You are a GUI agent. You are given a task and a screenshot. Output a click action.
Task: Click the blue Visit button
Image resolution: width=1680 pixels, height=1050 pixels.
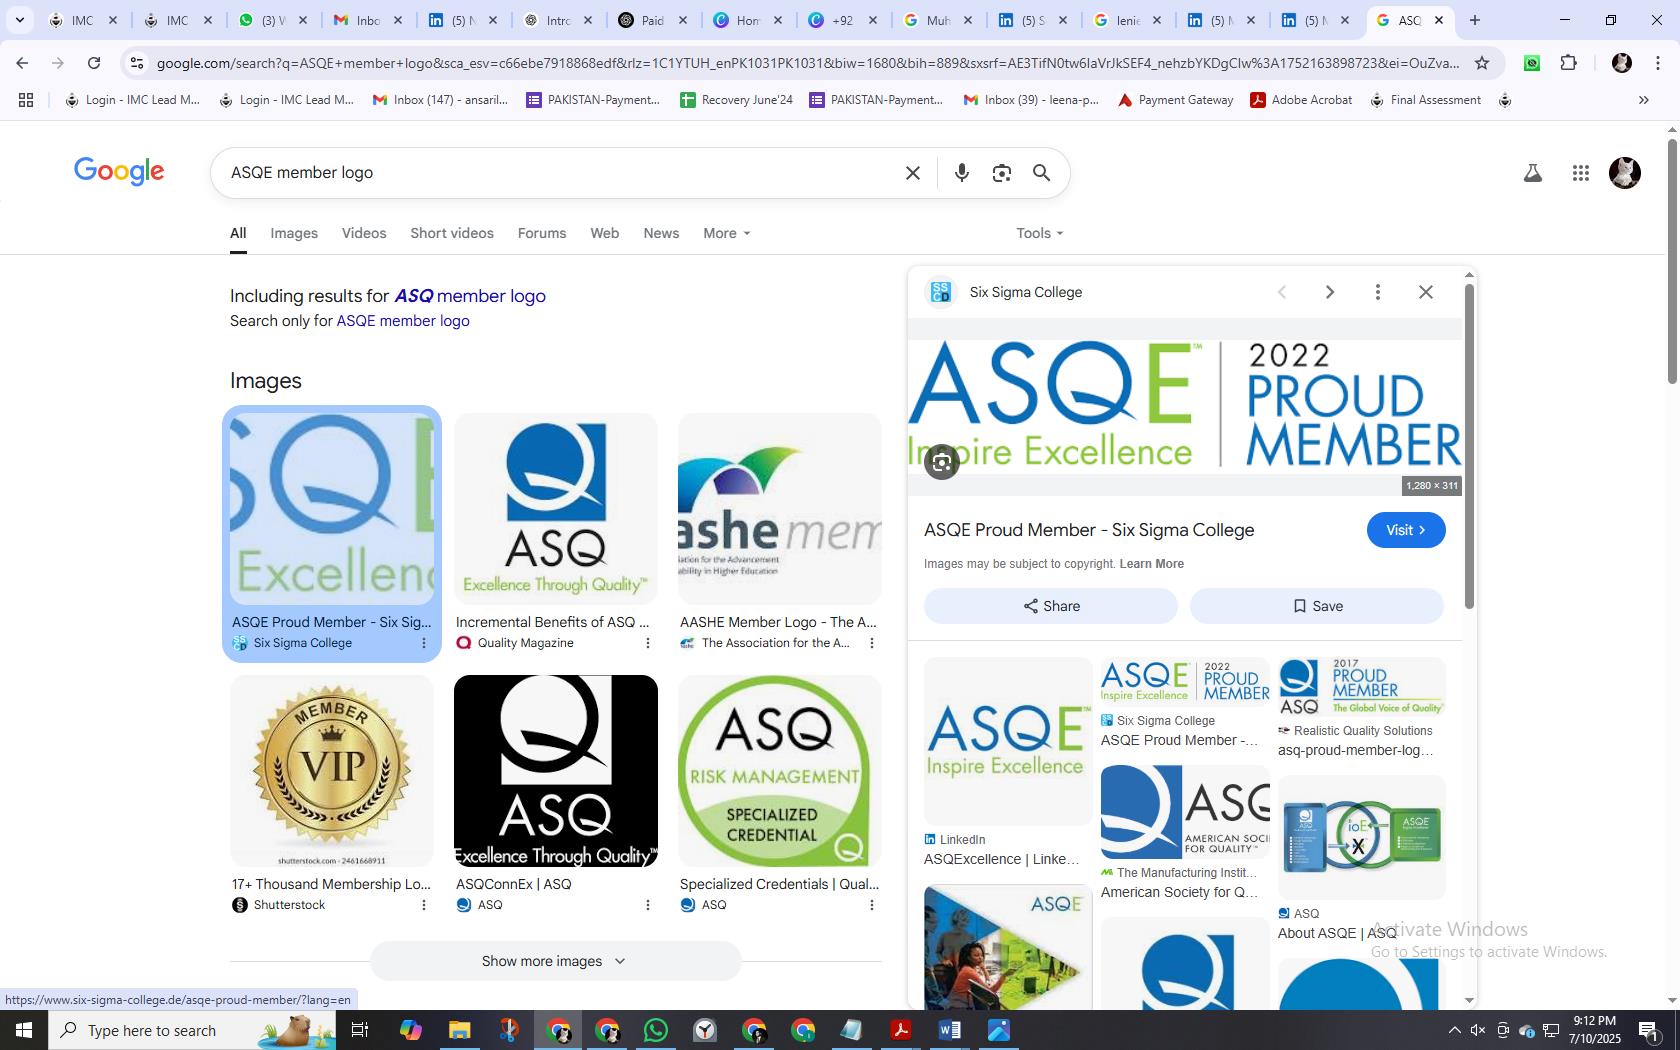pyautogui.click(x=1405, y=530)
